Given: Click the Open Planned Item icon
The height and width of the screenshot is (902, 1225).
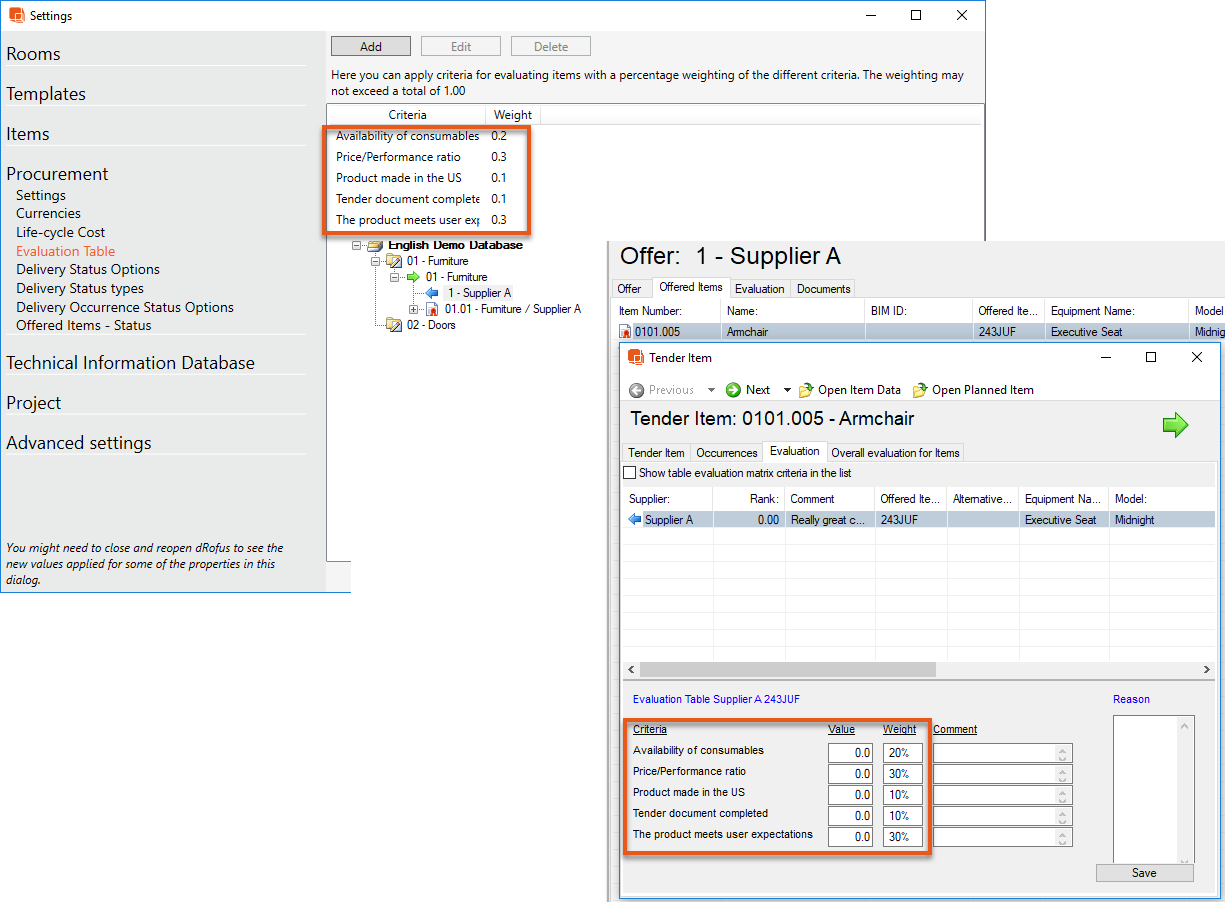Looking at the screenshot, I should [919, 390].
